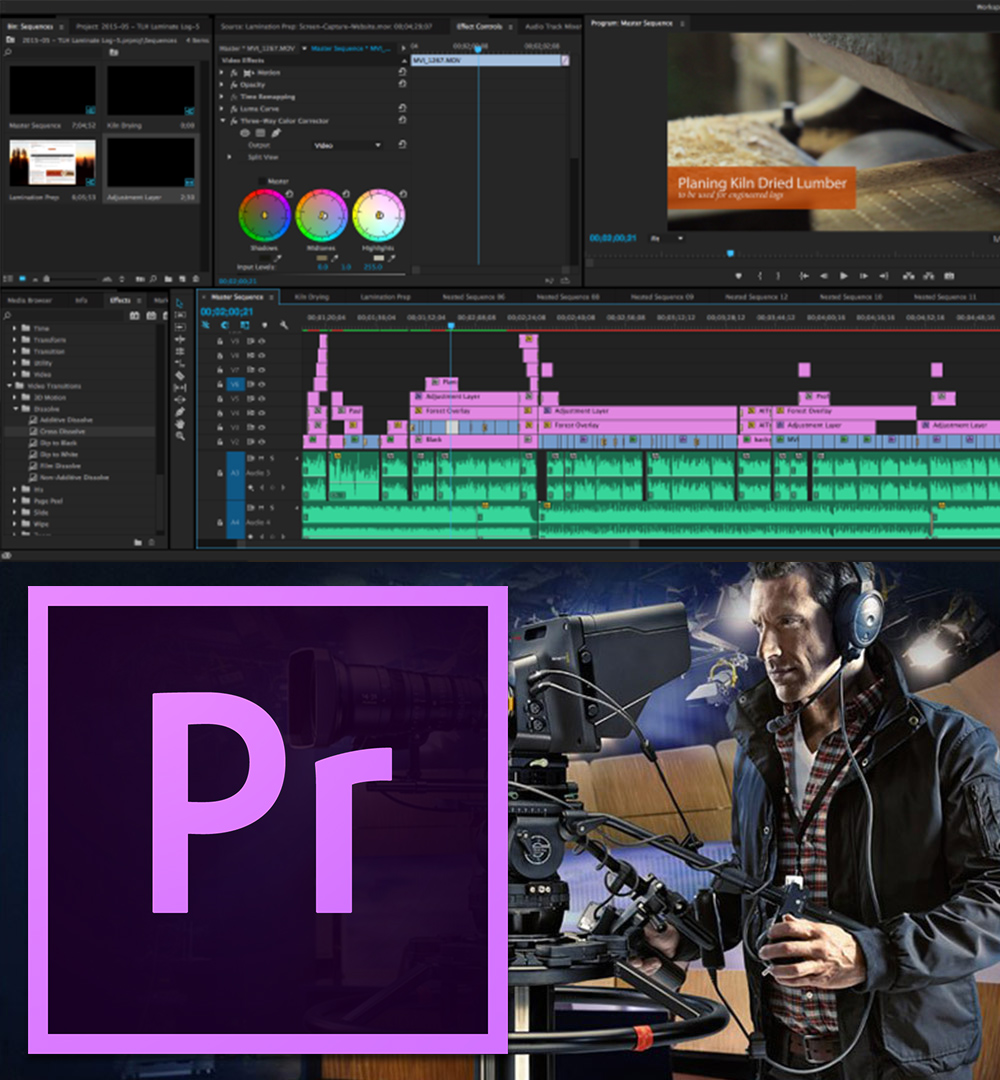The image size is (1000, 1080).
Task: Reset the Opacity effect
Action: click(402, 84)
